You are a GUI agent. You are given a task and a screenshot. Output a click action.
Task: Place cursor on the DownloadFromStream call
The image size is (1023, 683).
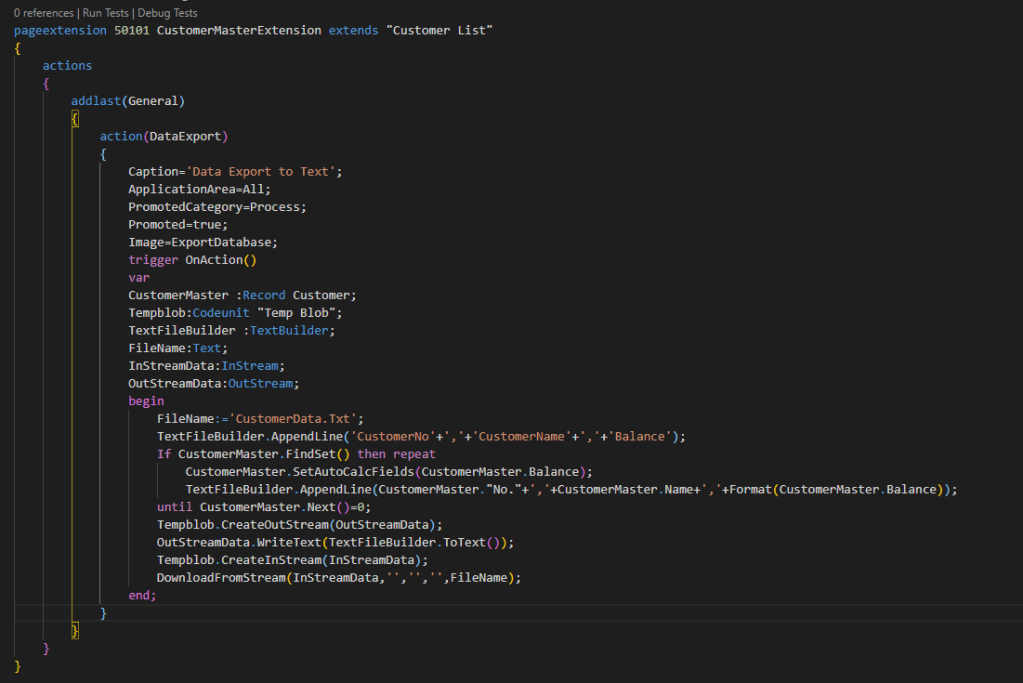pyautogui.click(x=220, y=577)
